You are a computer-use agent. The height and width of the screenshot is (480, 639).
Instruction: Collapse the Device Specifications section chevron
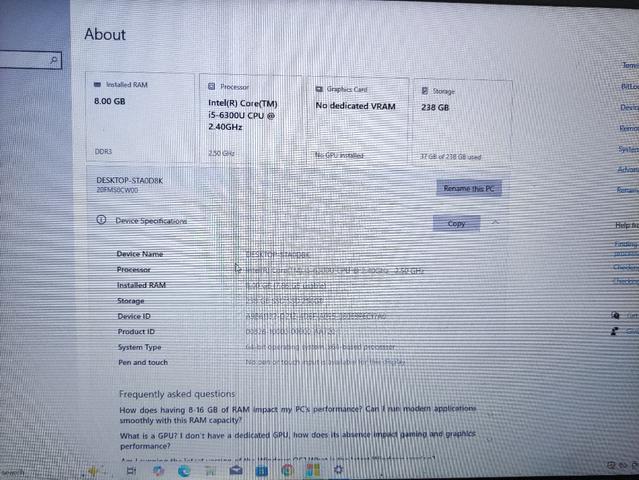(x=495, y=222)
